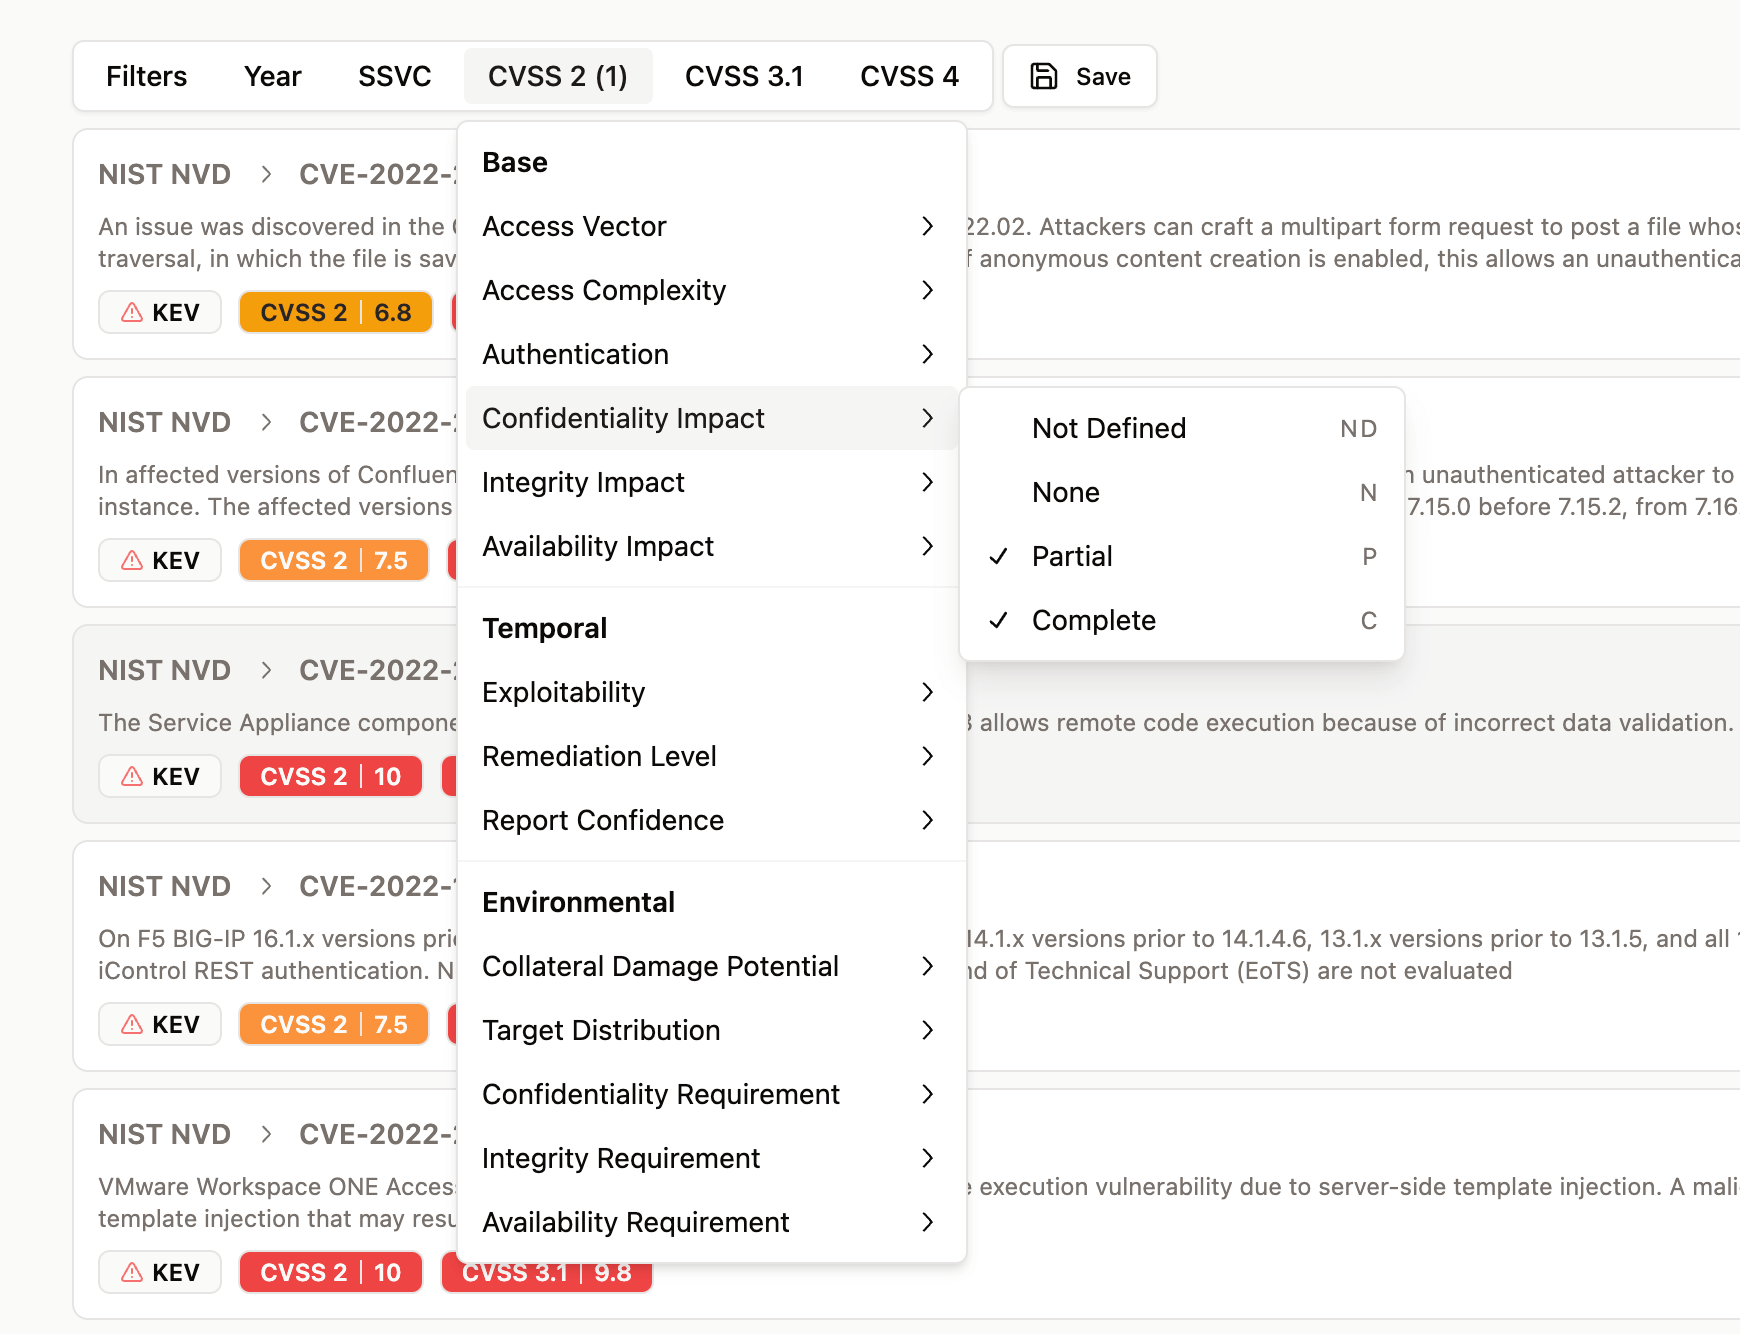1740x1334 pixels.
Task: Click the red CVSS 2 10 badge in third card
Action: [330, 777]
